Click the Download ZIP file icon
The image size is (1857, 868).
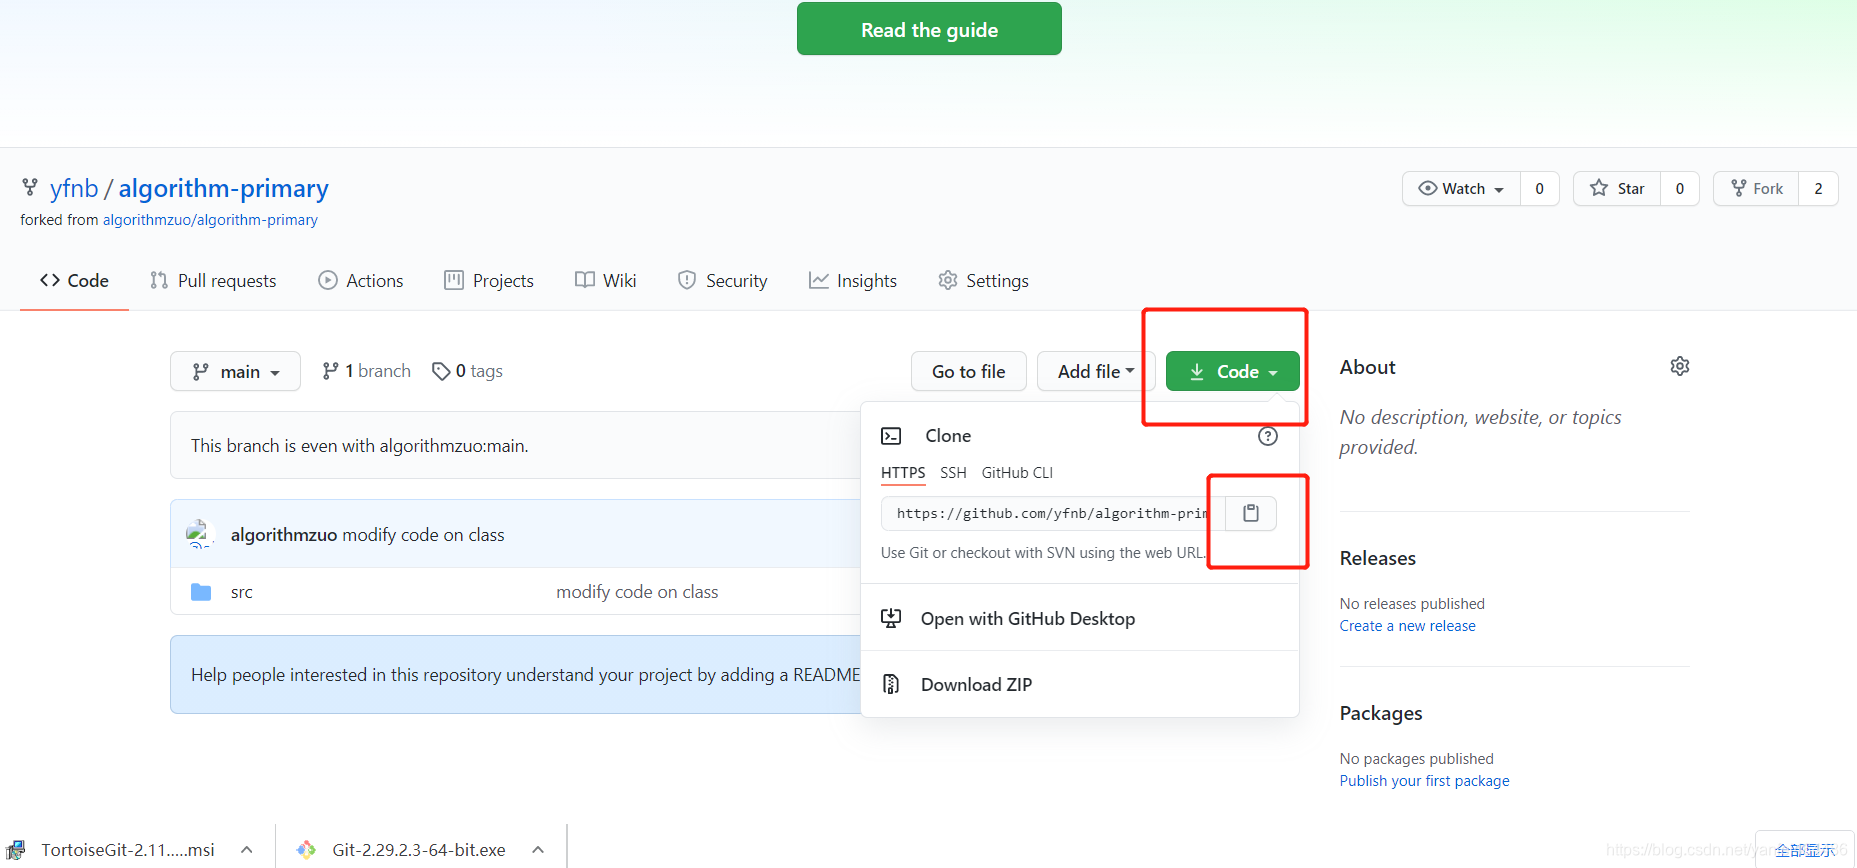point(891,685)
